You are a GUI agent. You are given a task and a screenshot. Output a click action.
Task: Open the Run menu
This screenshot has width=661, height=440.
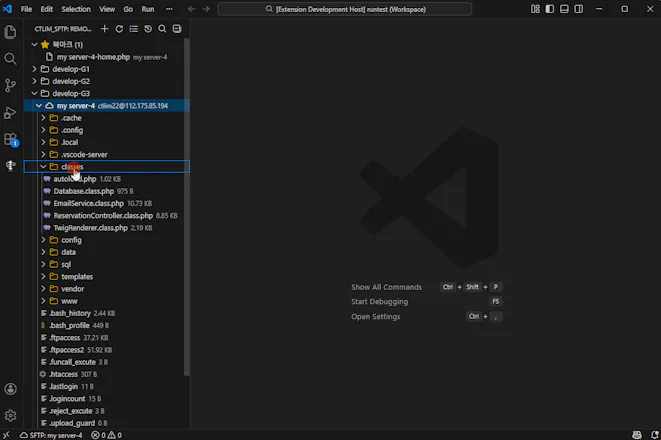148,9
